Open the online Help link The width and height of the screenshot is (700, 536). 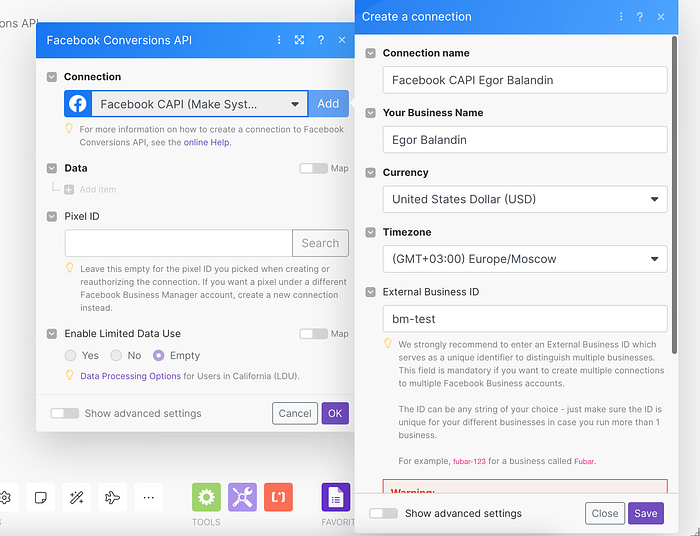pos(207,142)
